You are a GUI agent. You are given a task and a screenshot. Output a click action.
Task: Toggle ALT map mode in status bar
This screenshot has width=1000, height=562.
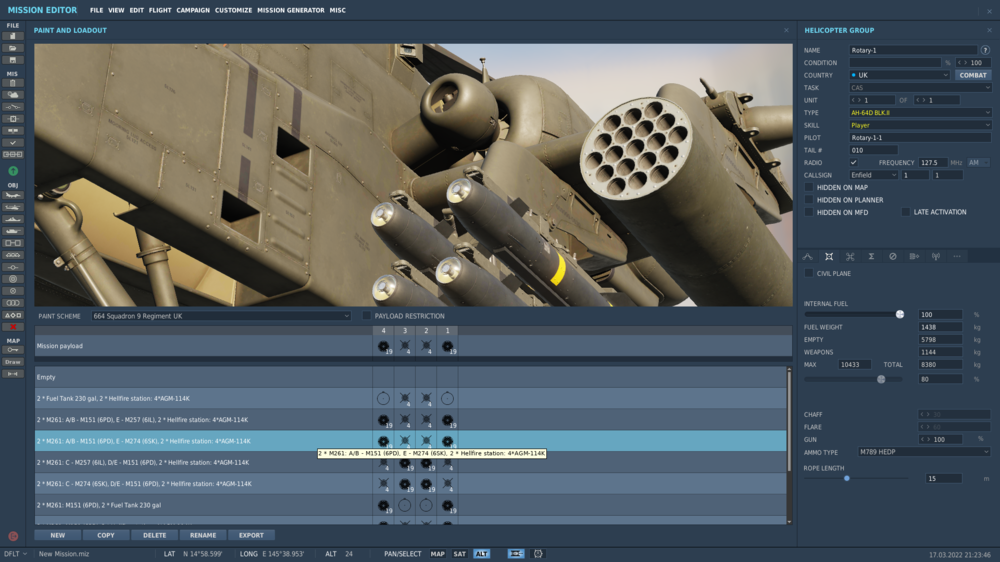point(482,554)
